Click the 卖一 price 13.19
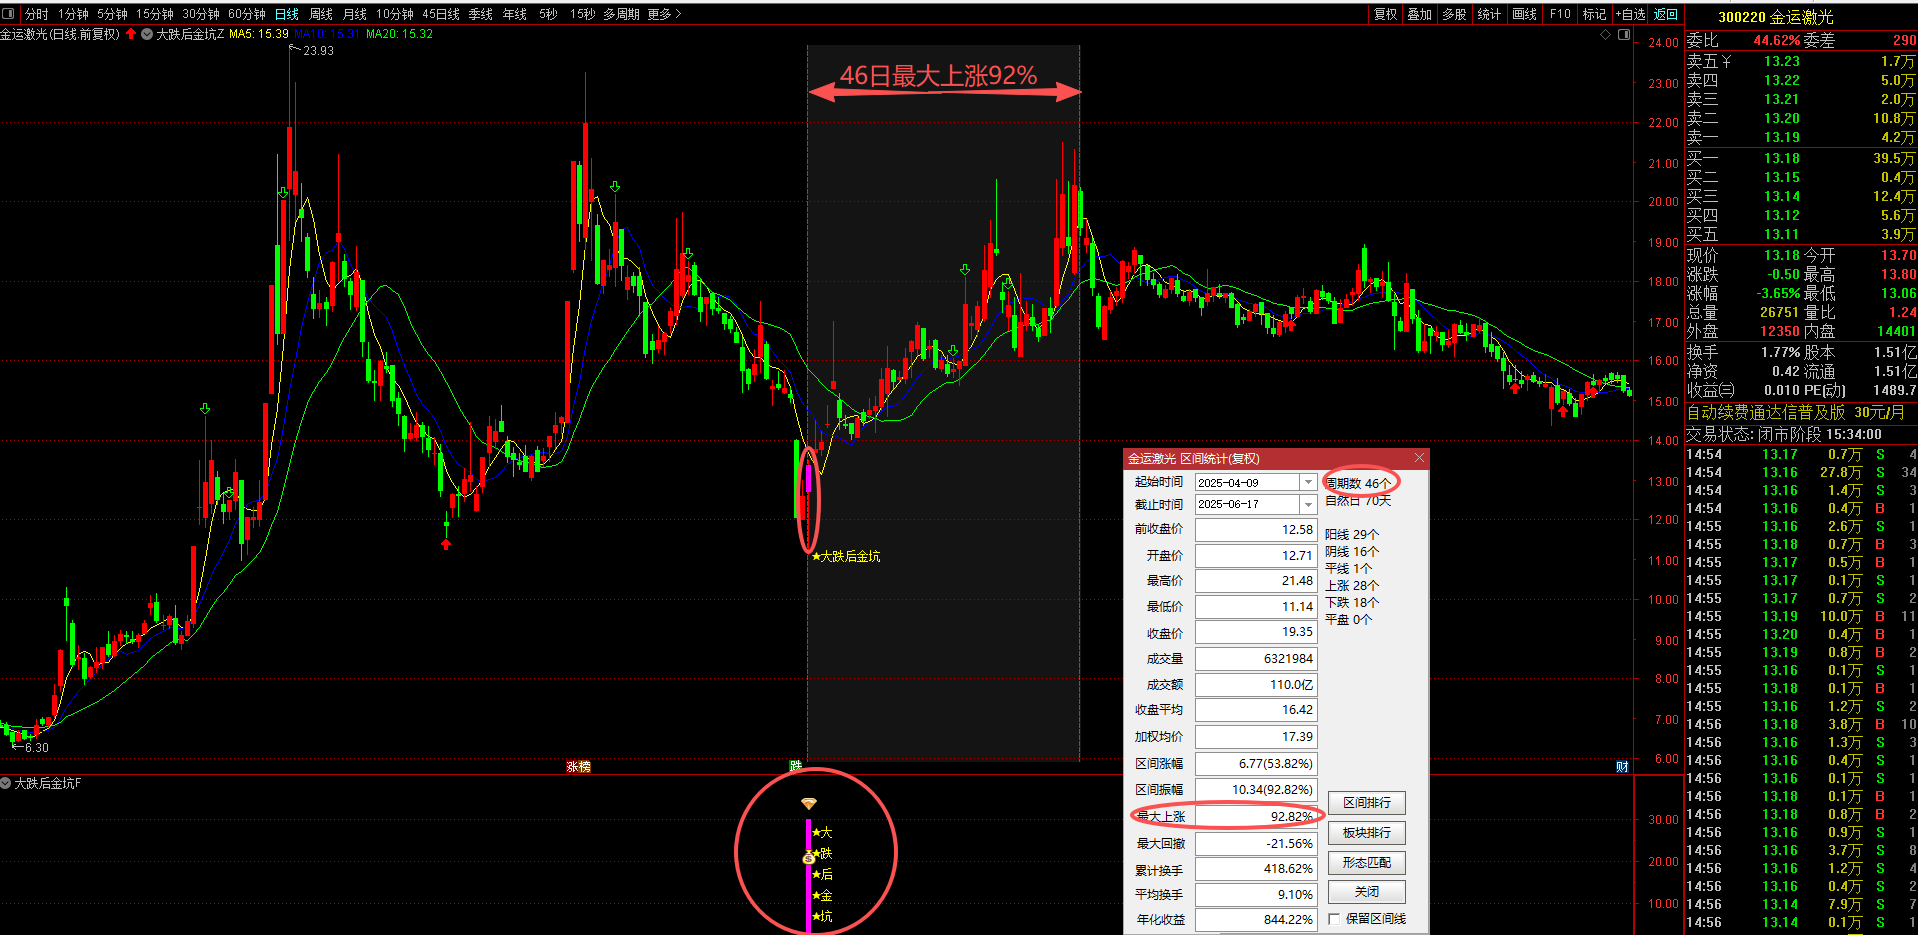Screen dimensions: 1918x935 [x=1782, y=138]
